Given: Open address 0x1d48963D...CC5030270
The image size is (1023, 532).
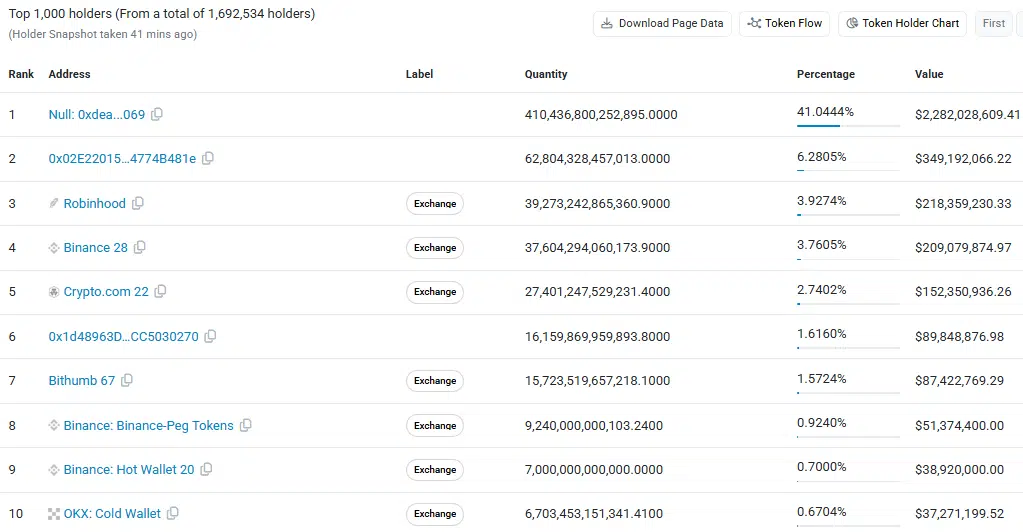Looking at the screenshot, I should click(123, 337).
